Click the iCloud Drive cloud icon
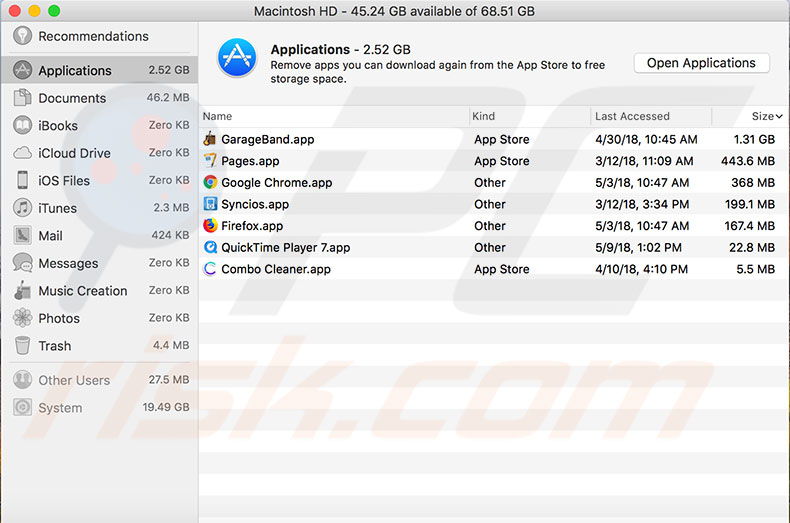 point(22,153)
